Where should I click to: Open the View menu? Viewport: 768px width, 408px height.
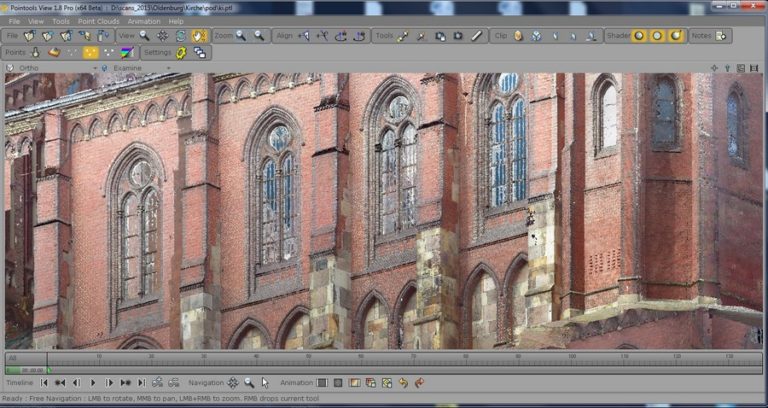tap(36, 22)
